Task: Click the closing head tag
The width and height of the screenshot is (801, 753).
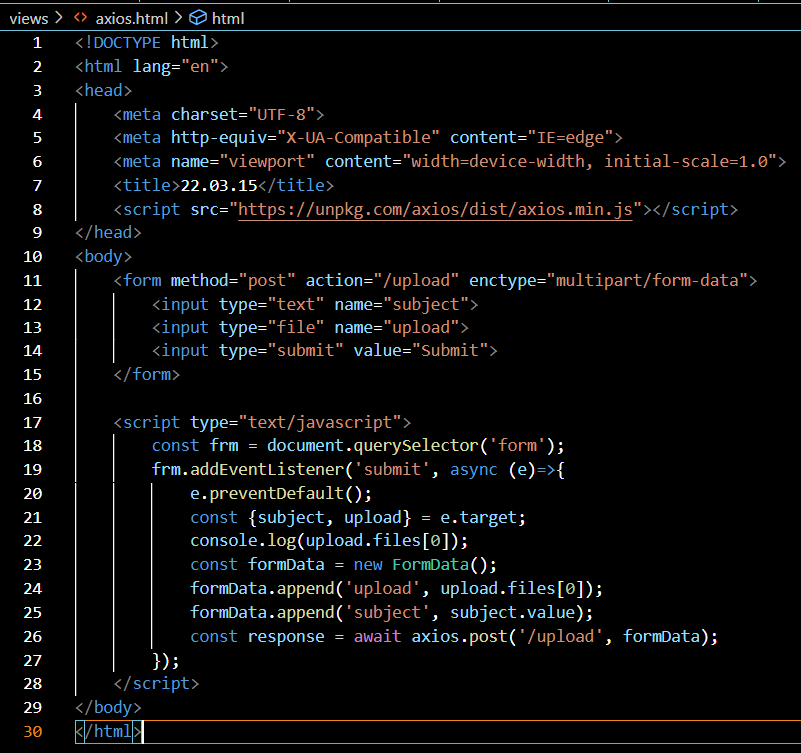Action: click(108, 232)
